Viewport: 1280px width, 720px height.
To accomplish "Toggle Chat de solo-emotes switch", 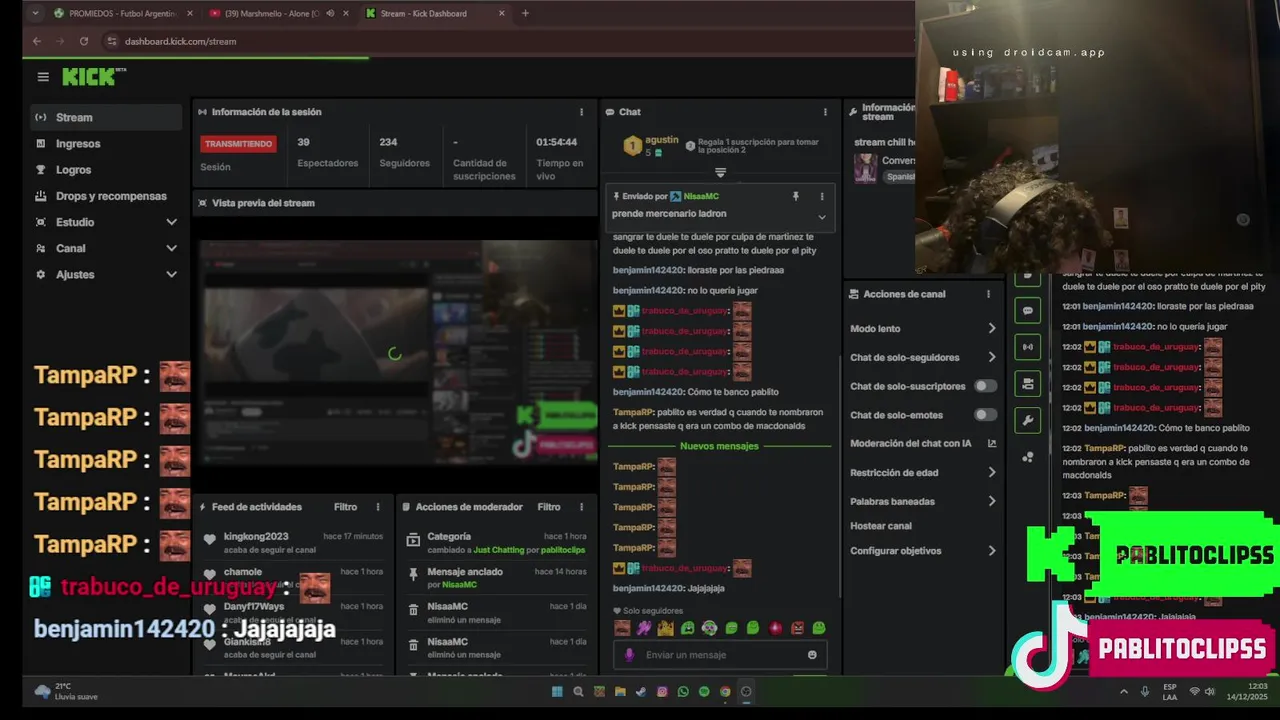I will pyautogui.click(x=986, y=414).
